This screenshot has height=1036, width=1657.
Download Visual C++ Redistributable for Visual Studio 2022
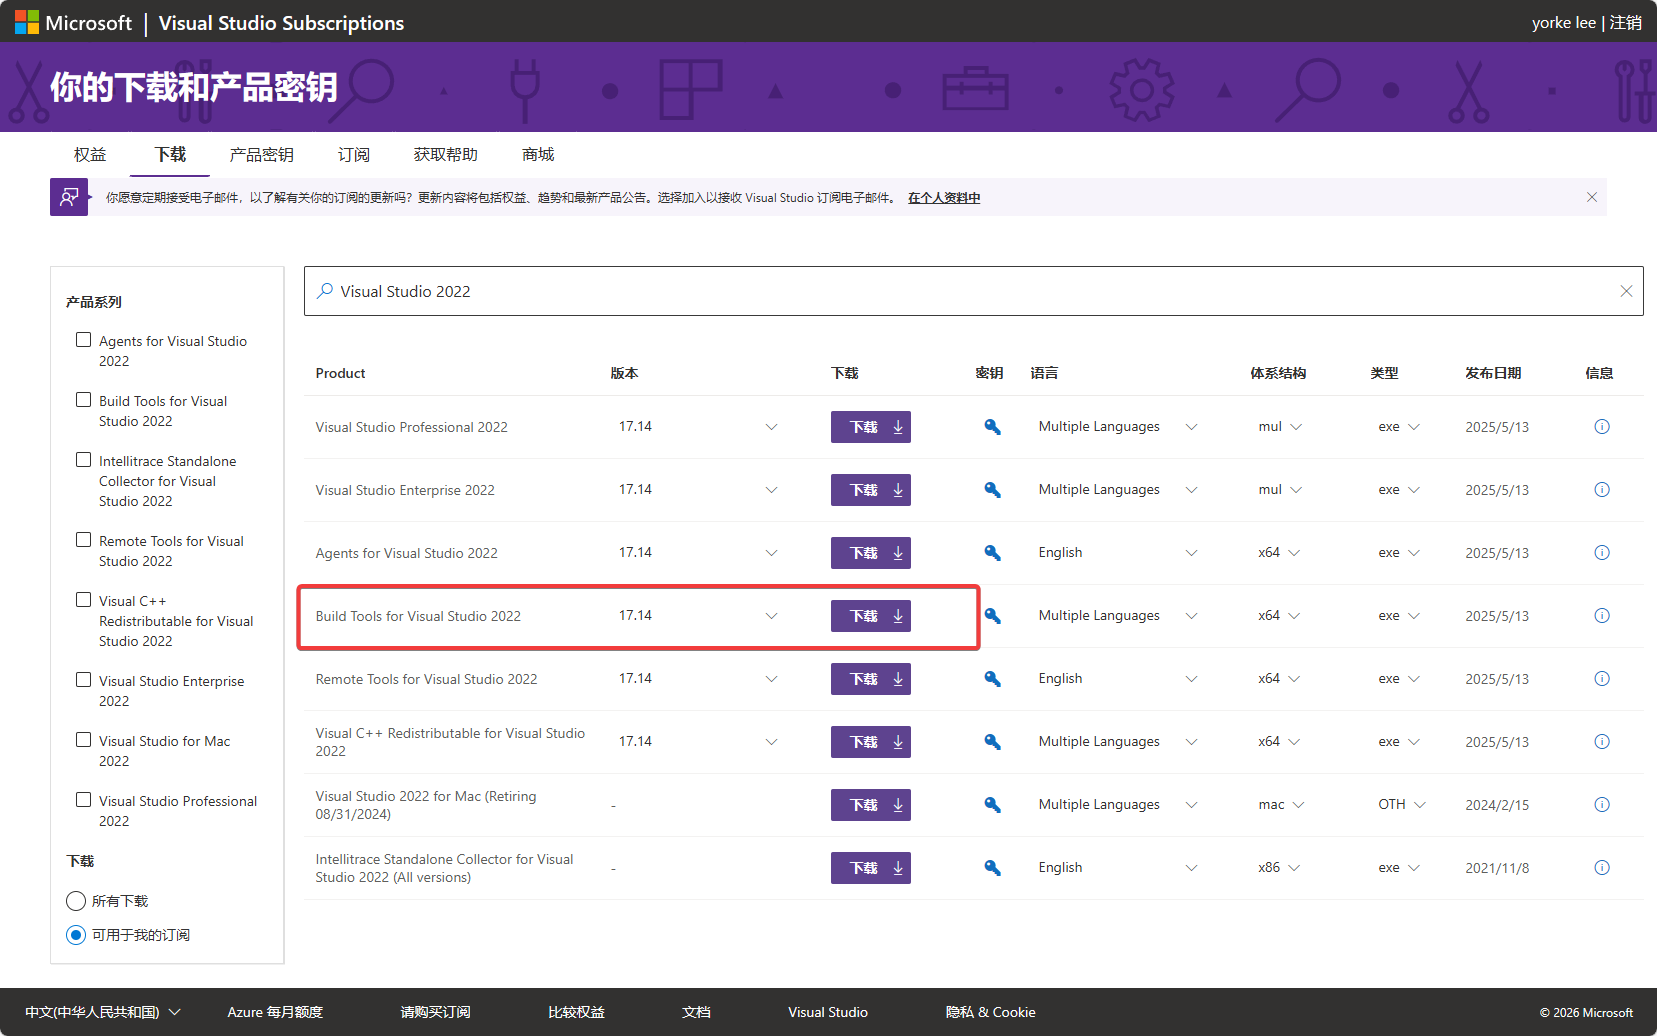pos(871,742)
